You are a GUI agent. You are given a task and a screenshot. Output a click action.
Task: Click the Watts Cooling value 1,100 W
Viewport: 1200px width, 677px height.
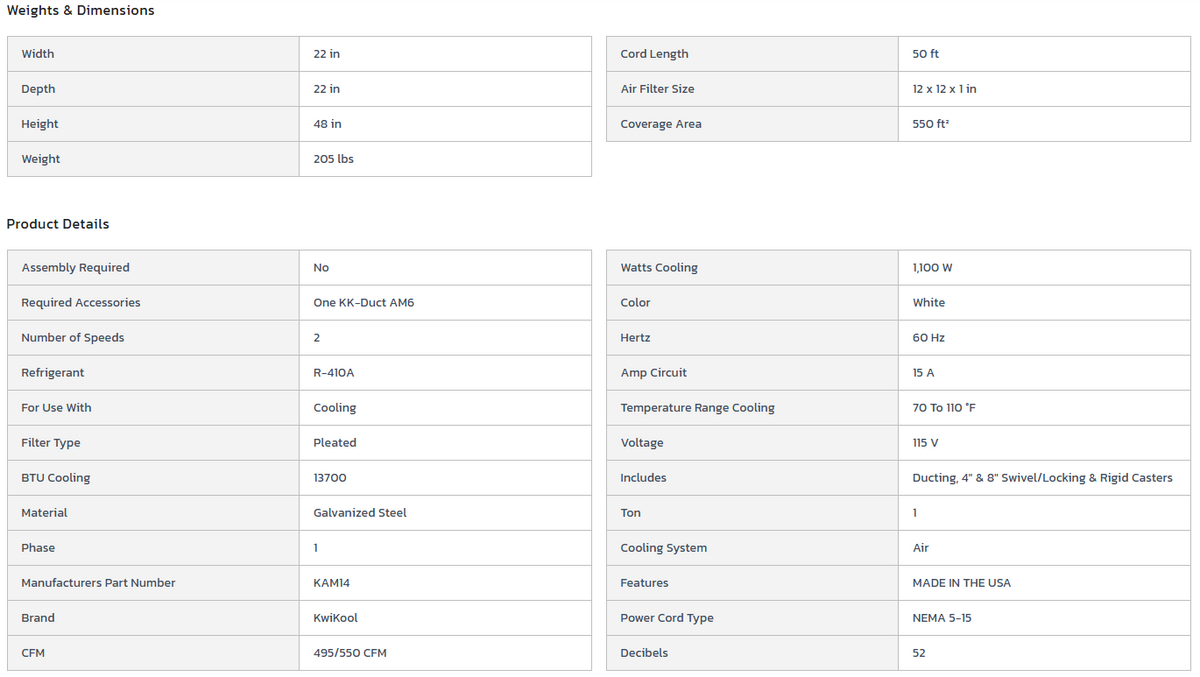932,268
